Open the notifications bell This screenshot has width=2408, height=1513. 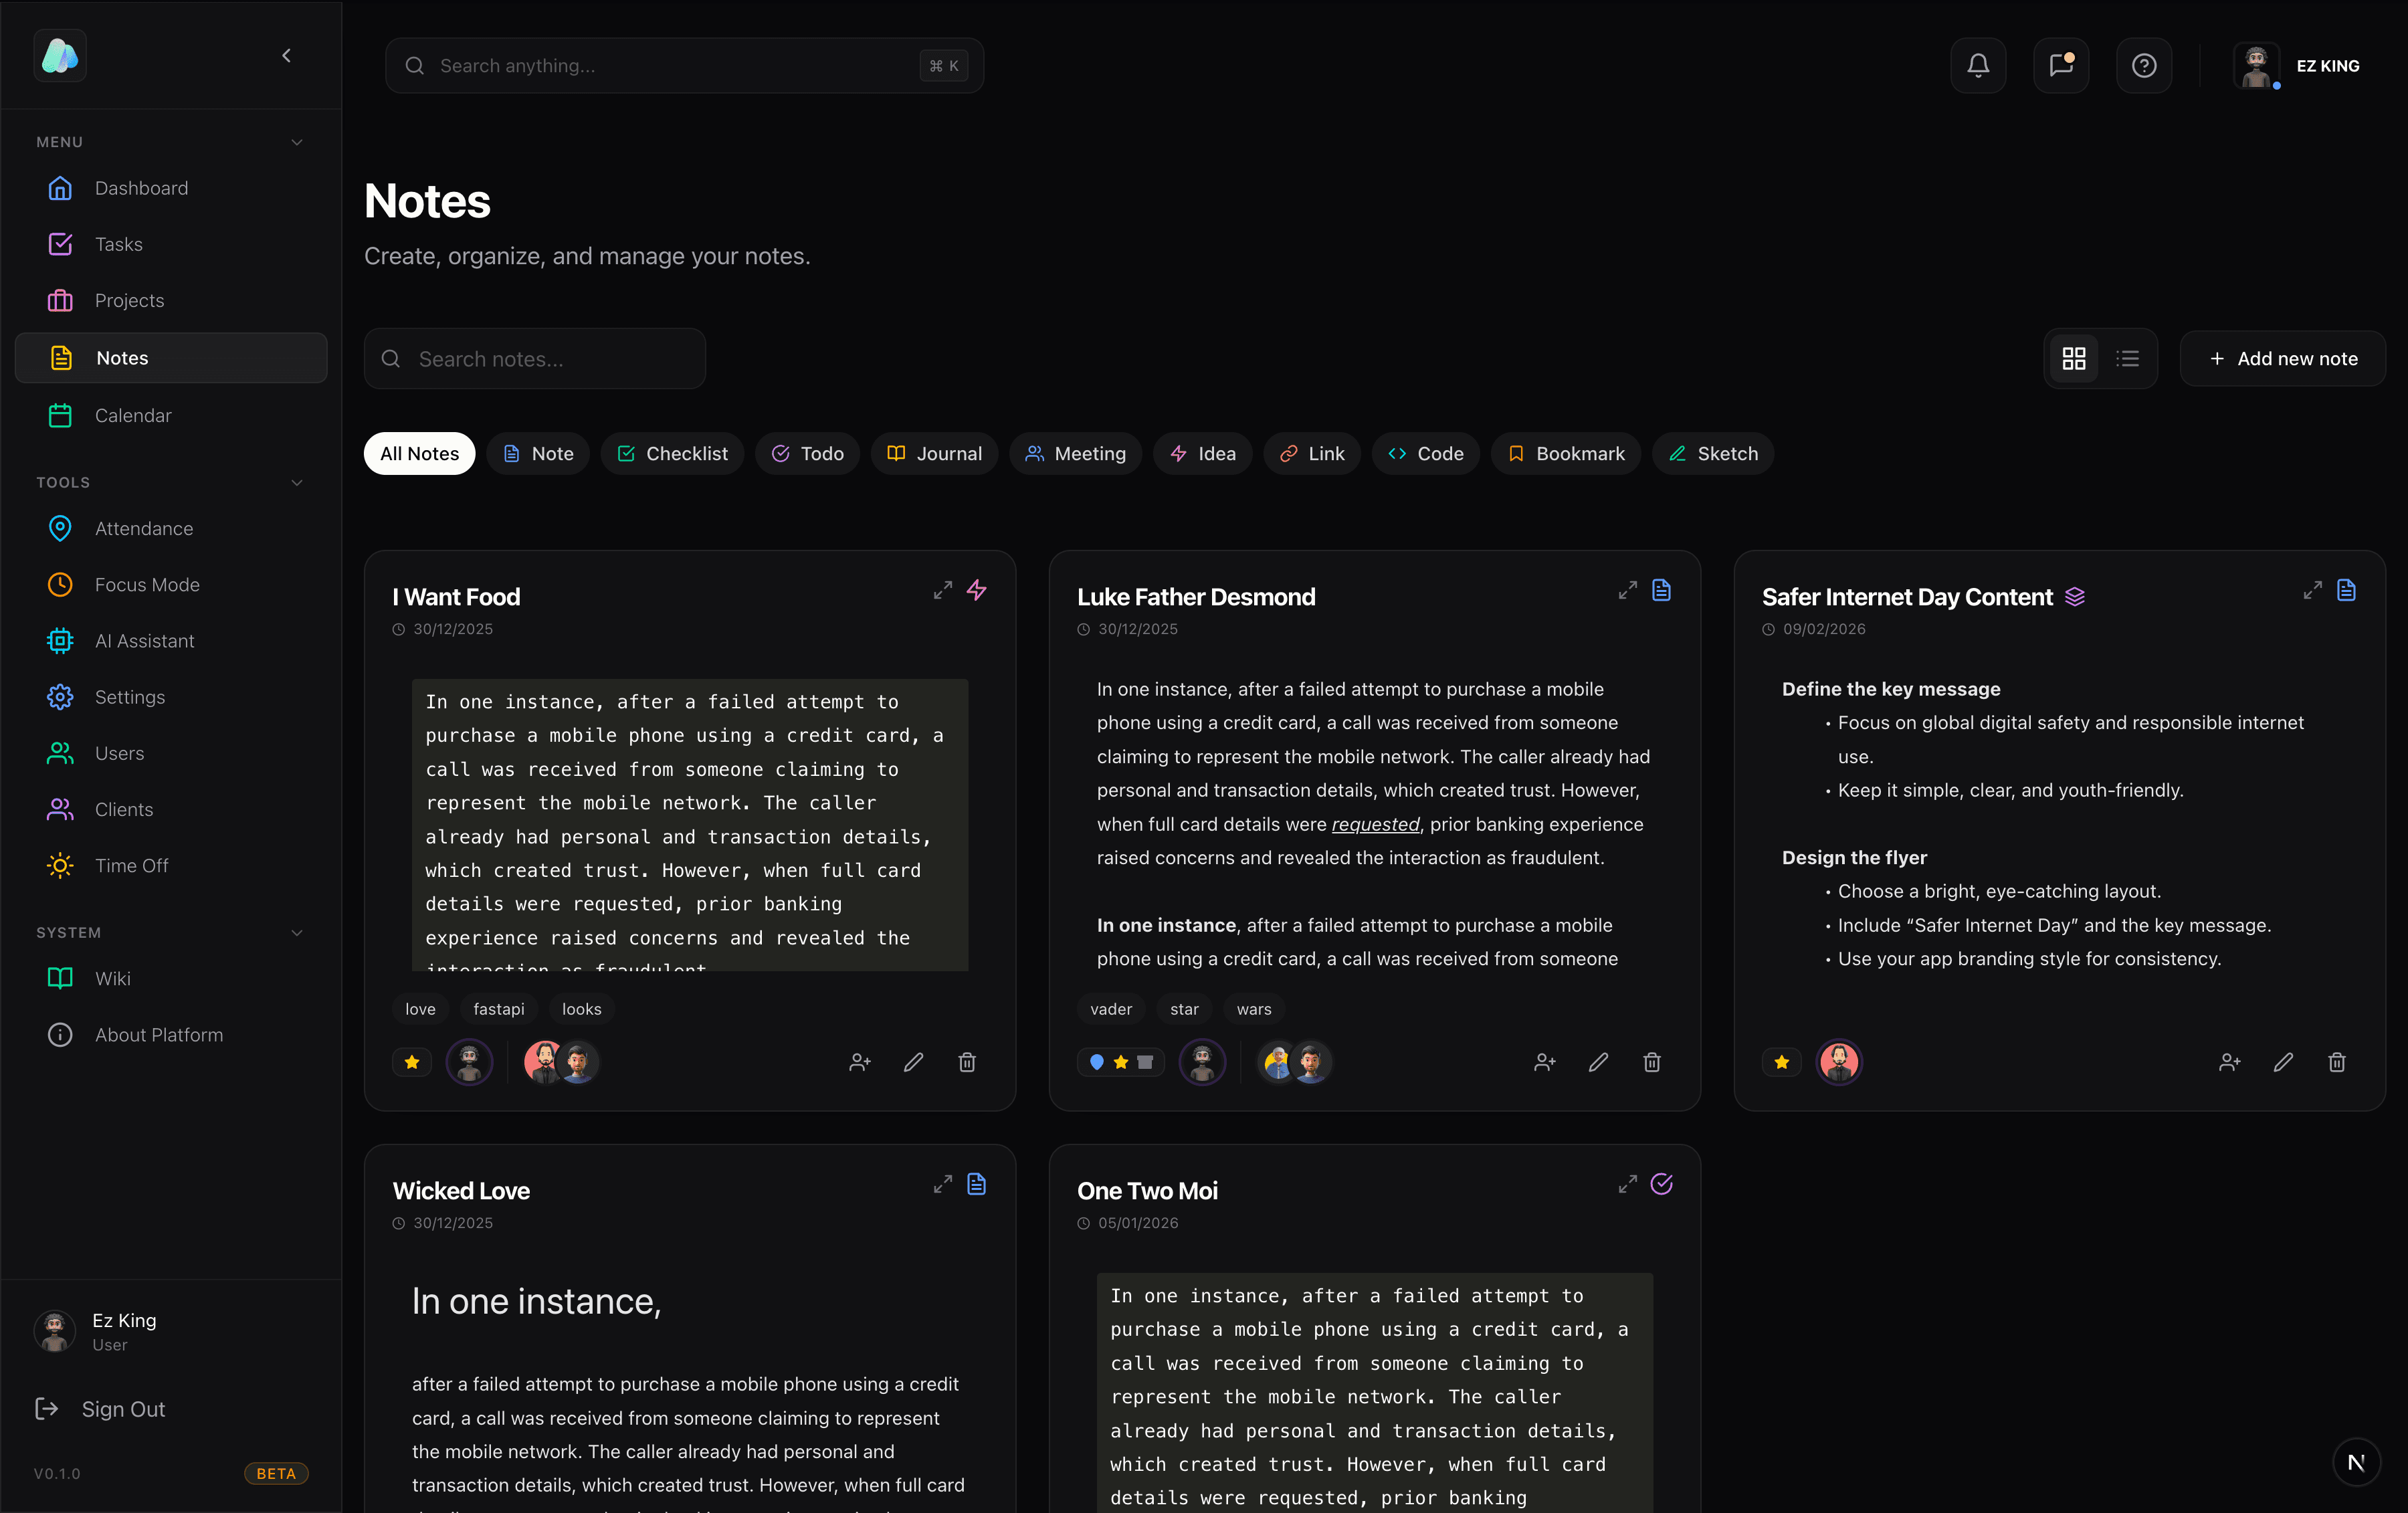(1978, 66)
